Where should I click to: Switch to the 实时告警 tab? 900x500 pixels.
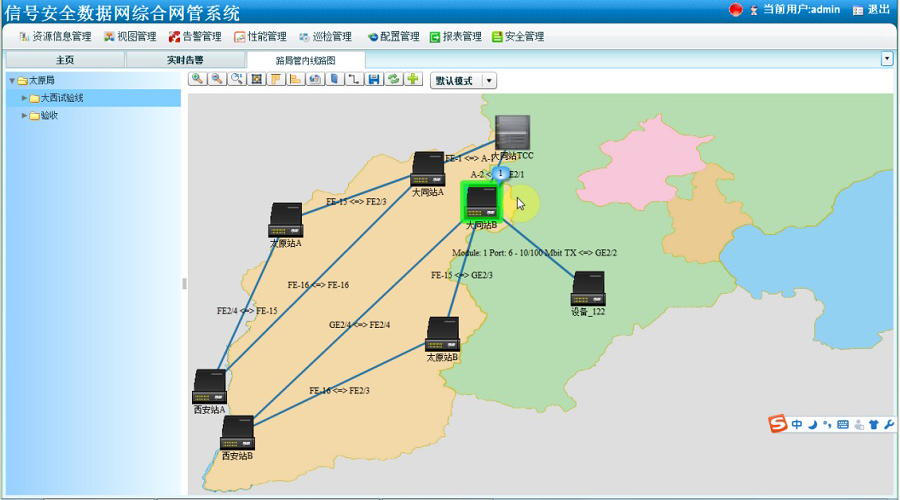[x=184, y=60]
